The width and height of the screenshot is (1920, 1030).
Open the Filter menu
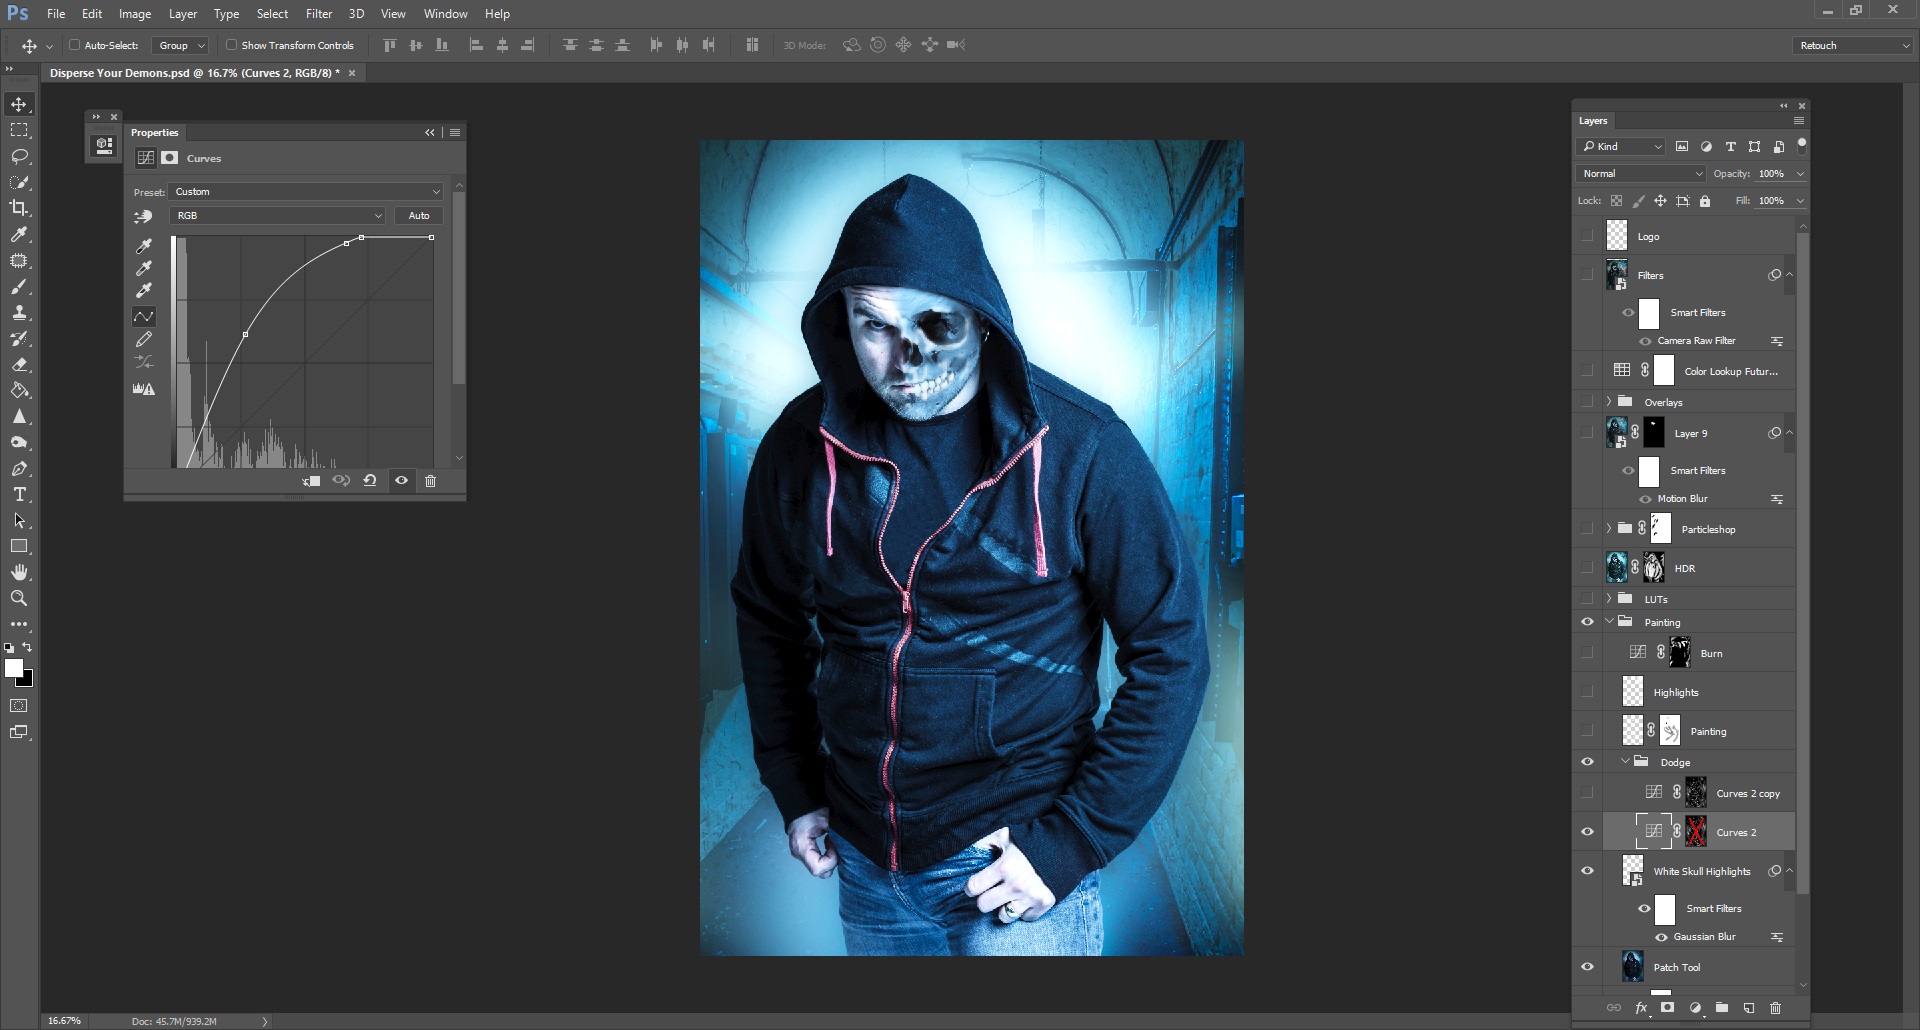[x=319, y=13]
